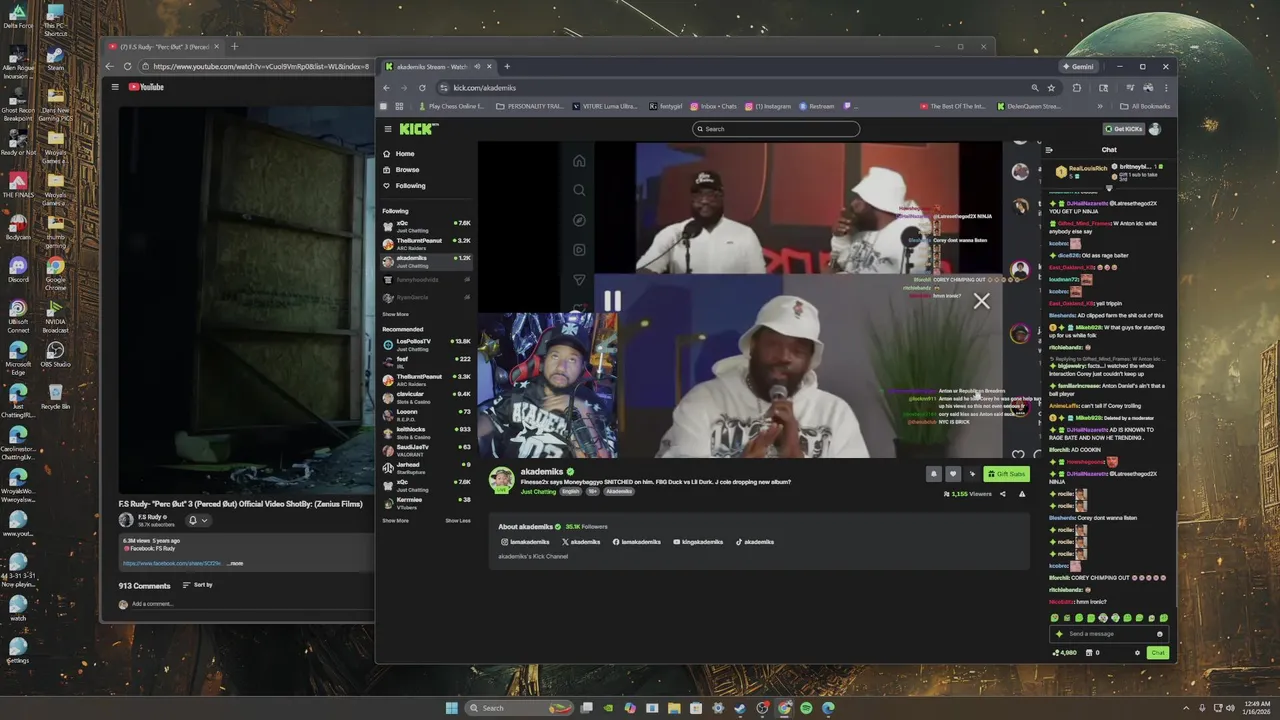The height and width of the screenshot is (720, 1280).
Task: Open the Kick profile avatar menu
Action: pos(1155,129)
